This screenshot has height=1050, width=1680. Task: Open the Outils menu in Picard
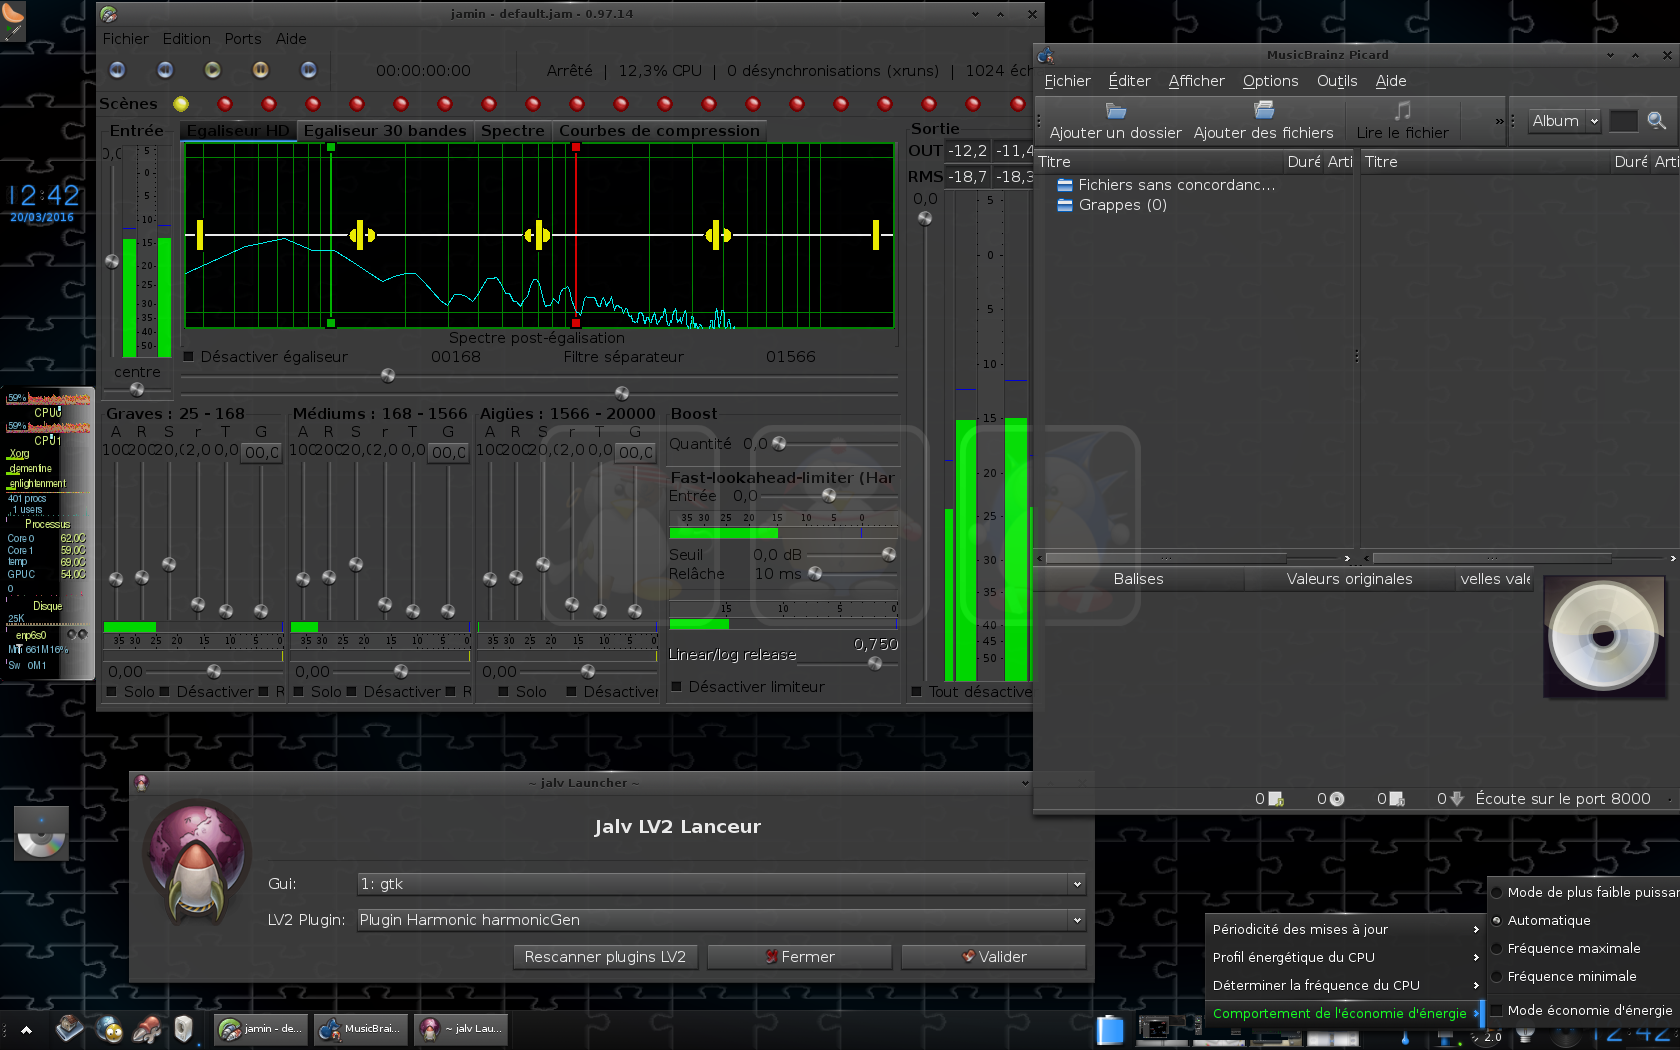(x=1336, y=81)
